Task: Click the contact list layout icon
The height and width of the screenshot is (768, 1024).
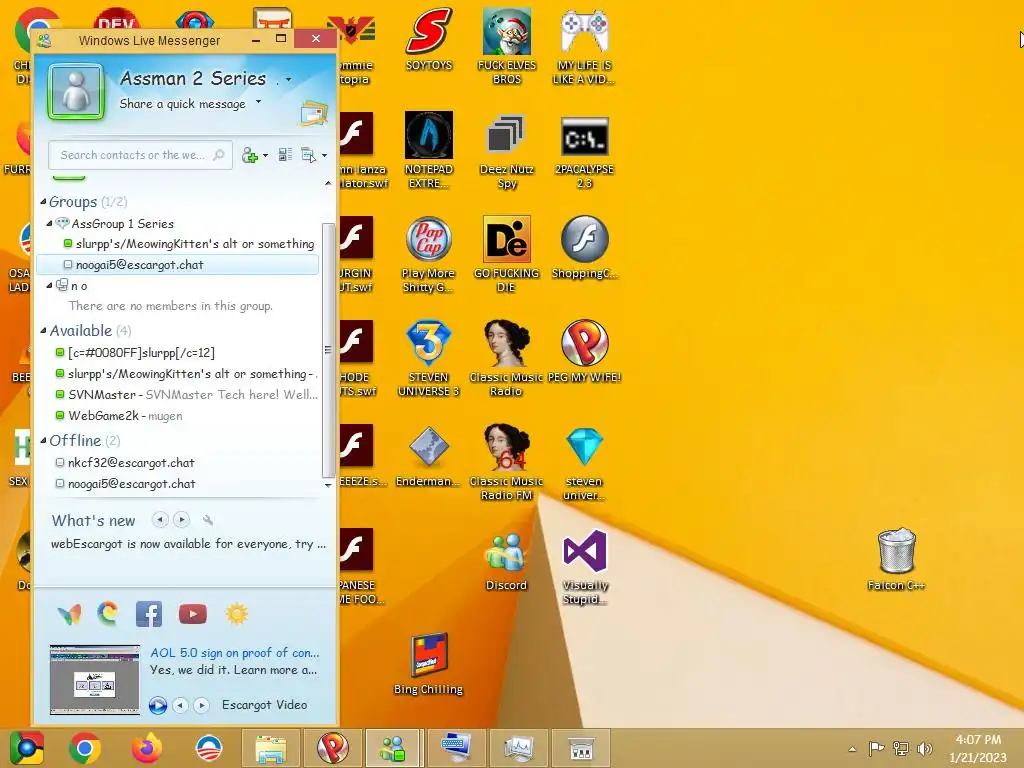Action: pos(285,155)
